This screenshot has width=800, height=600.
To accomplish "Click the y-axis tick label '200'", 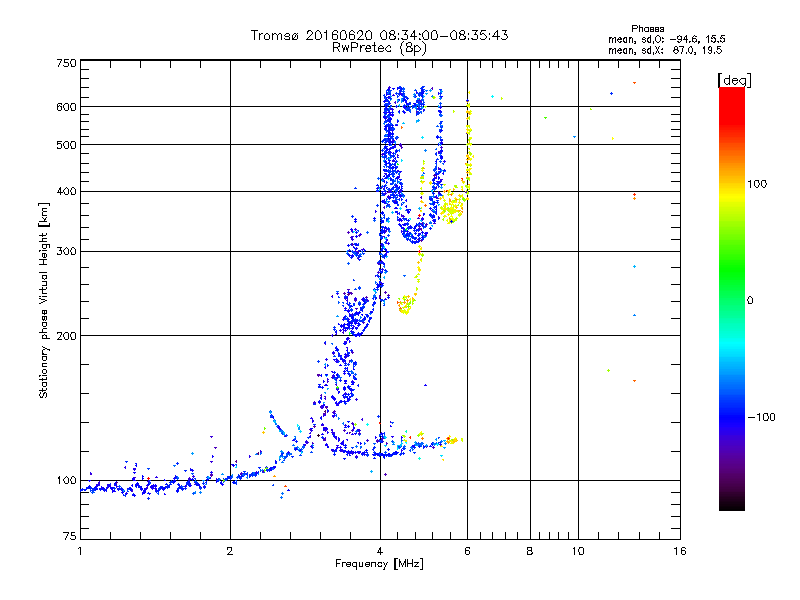I will coord(66,336).
